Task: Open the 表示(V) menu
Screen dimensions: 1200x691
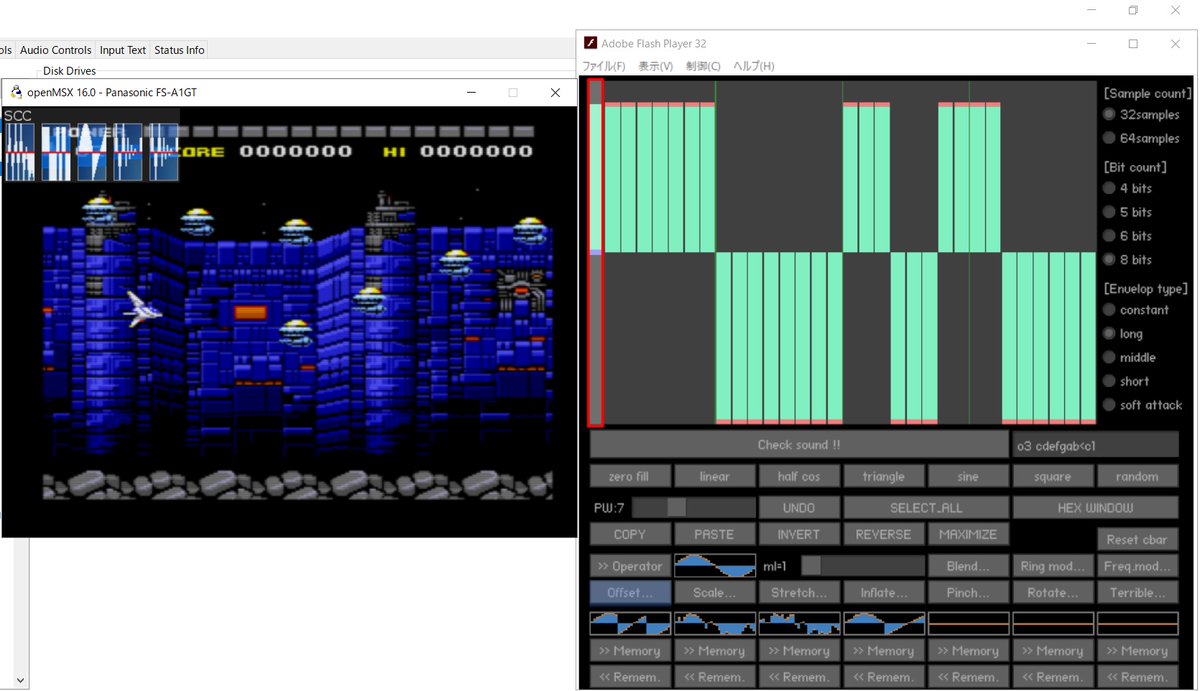Action: (x=654, y=66)
